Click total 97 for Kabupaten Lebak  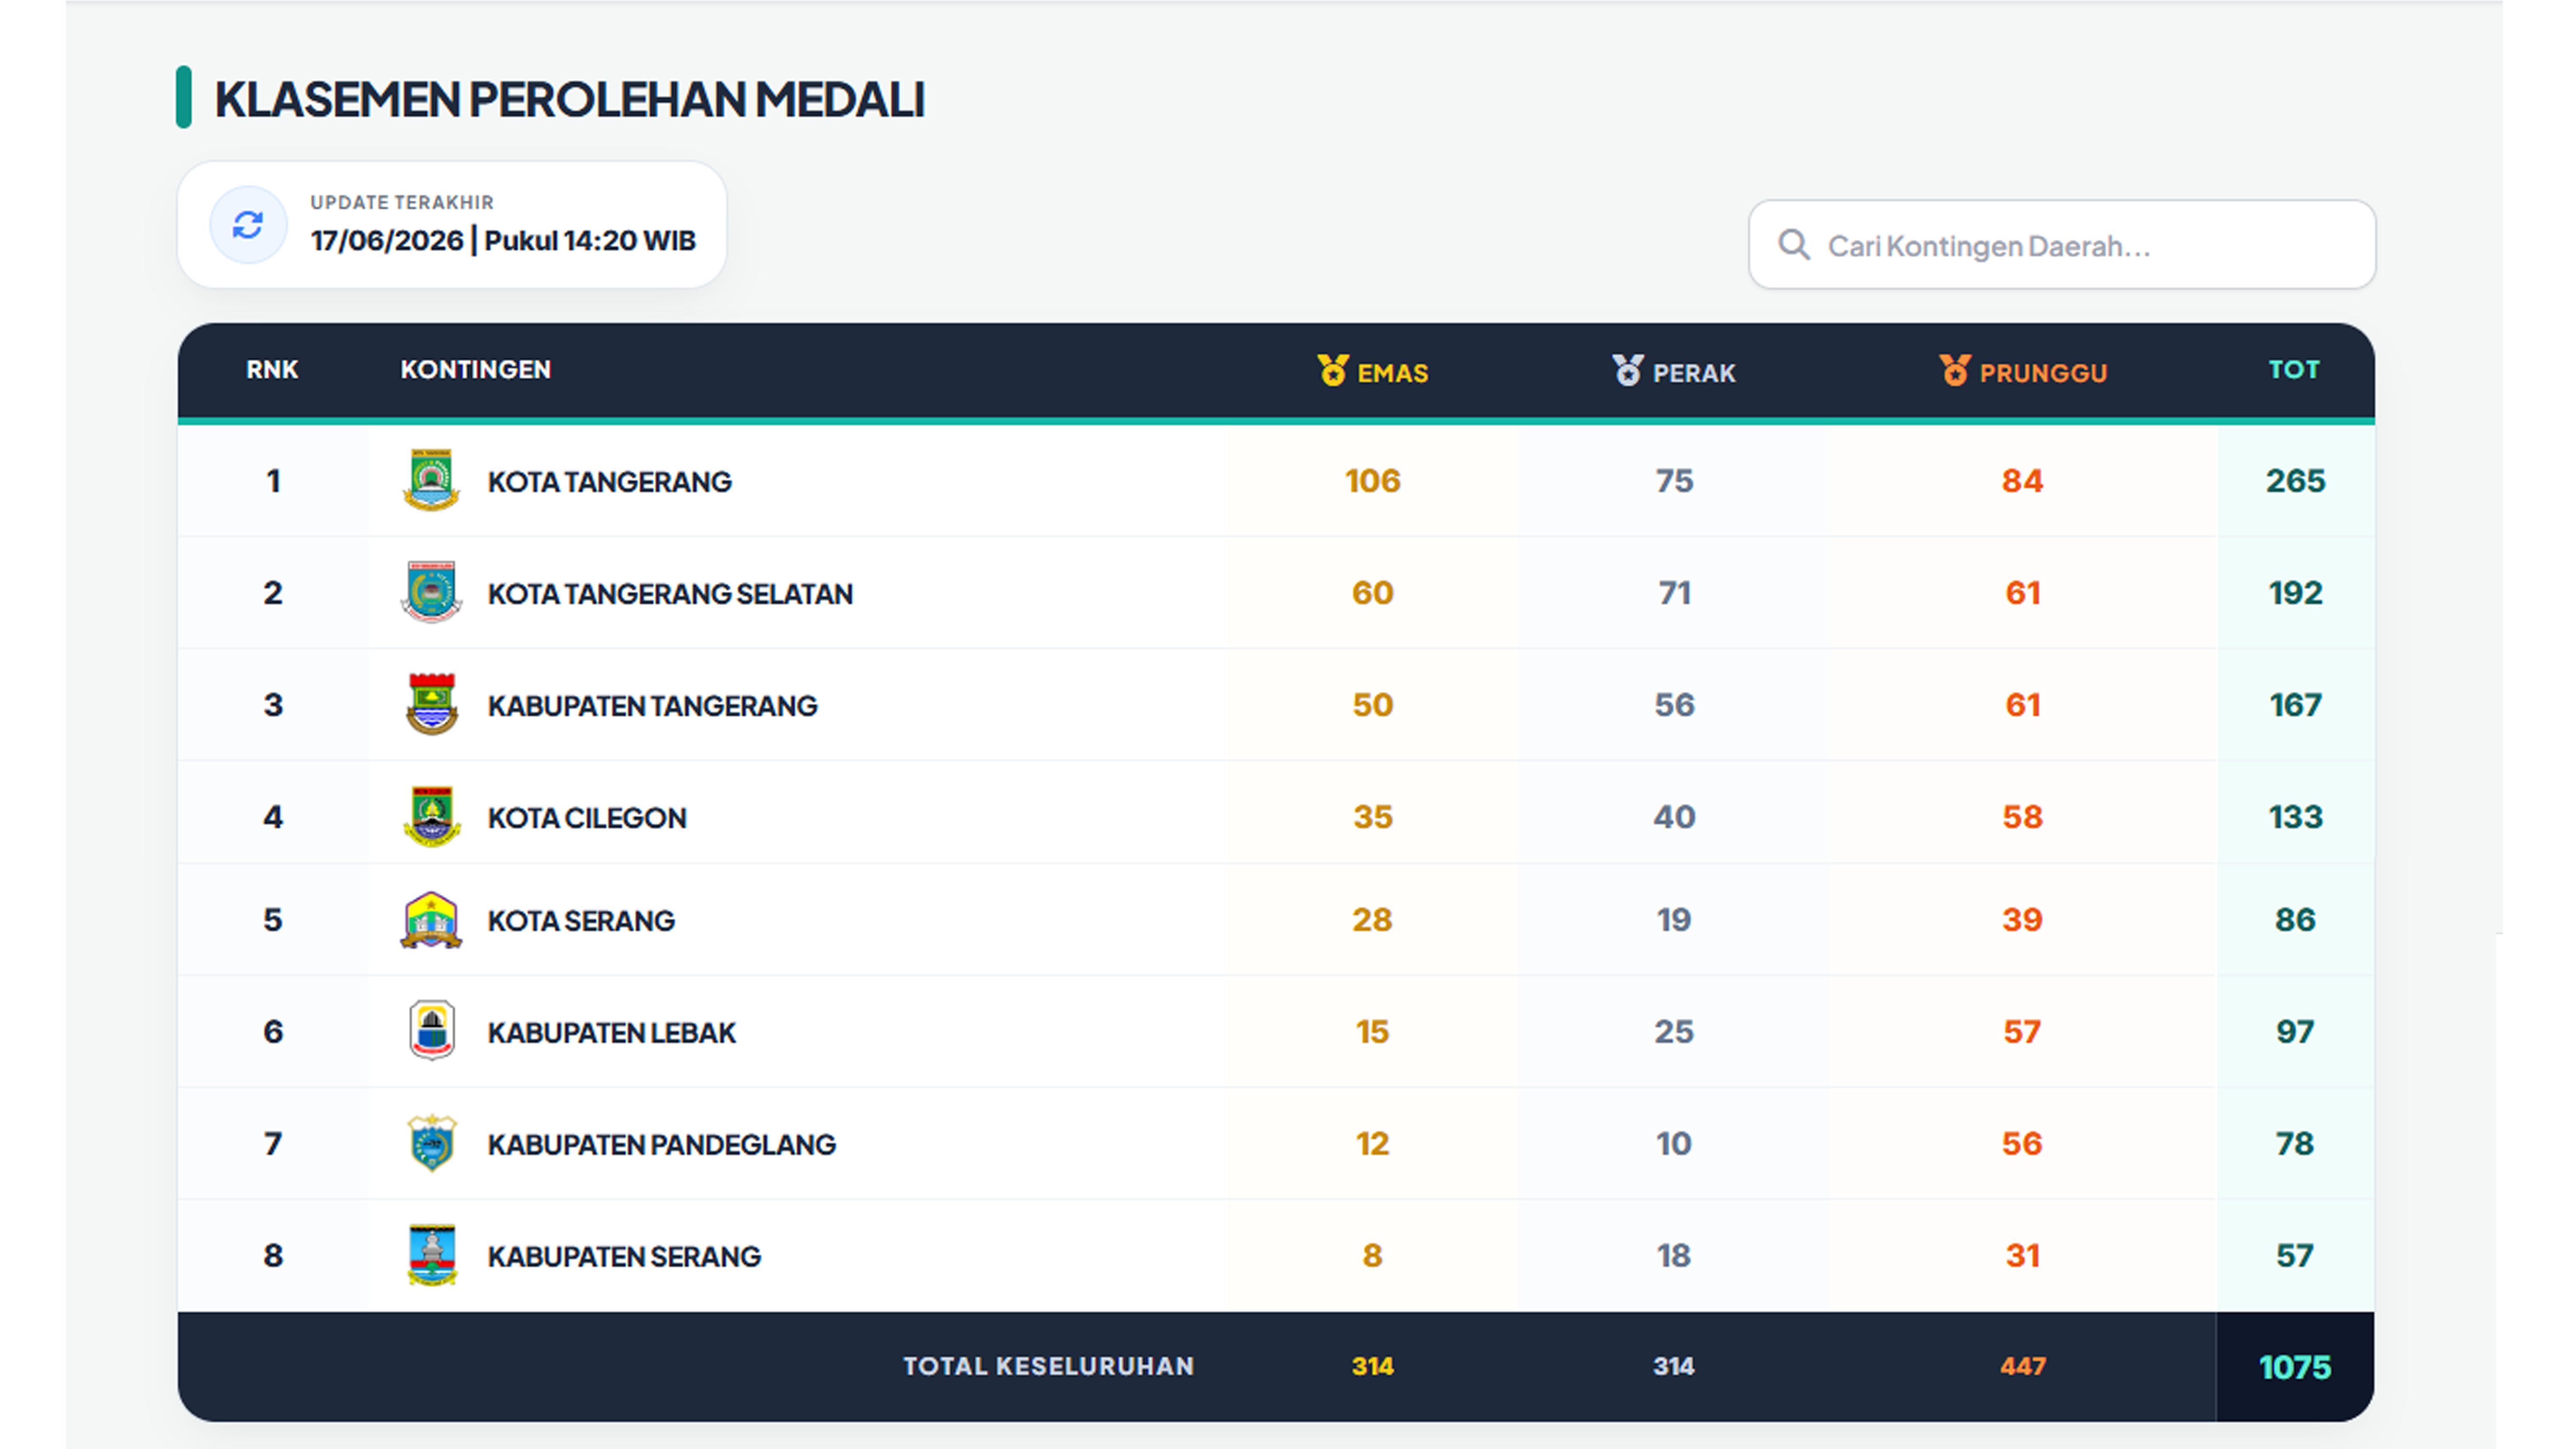2296,1032
